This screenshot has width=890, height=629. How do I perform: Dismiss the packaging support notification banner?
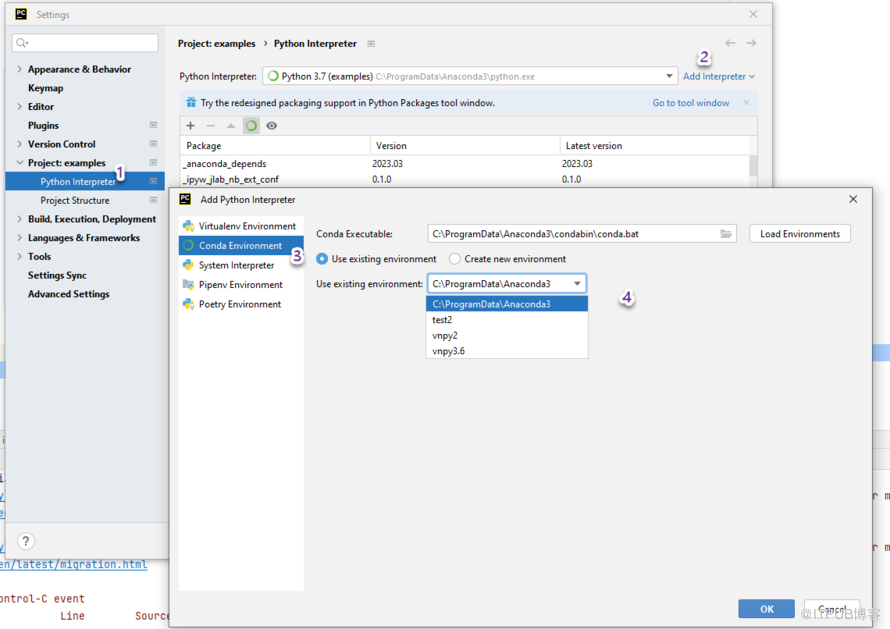pos(746,103)
